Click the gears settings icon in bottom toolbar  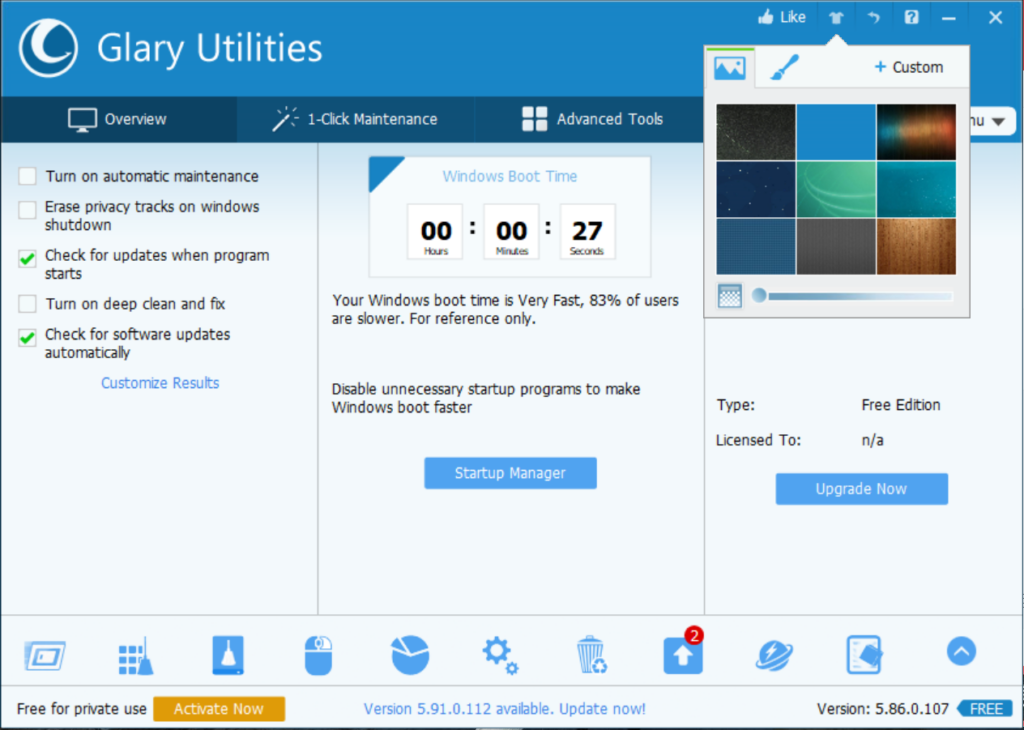click(x=499, y=654)
